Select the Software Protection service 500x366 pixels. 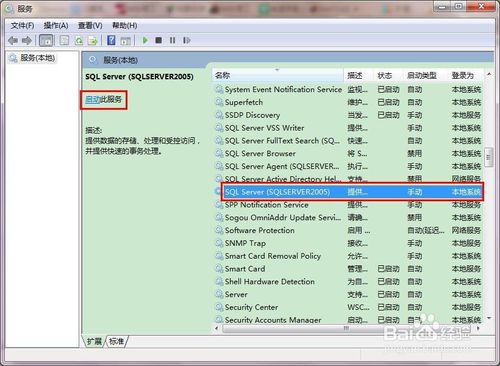click(x=348, y=230)
